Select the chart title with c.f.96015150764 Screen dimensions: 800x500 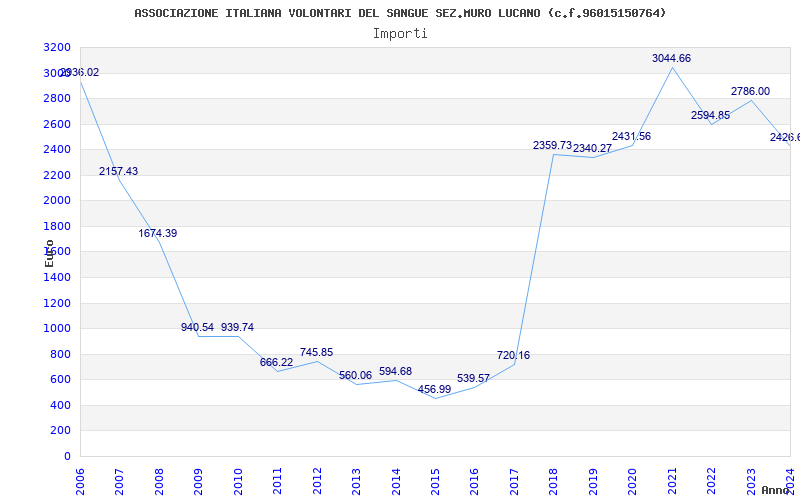point(400,13)
